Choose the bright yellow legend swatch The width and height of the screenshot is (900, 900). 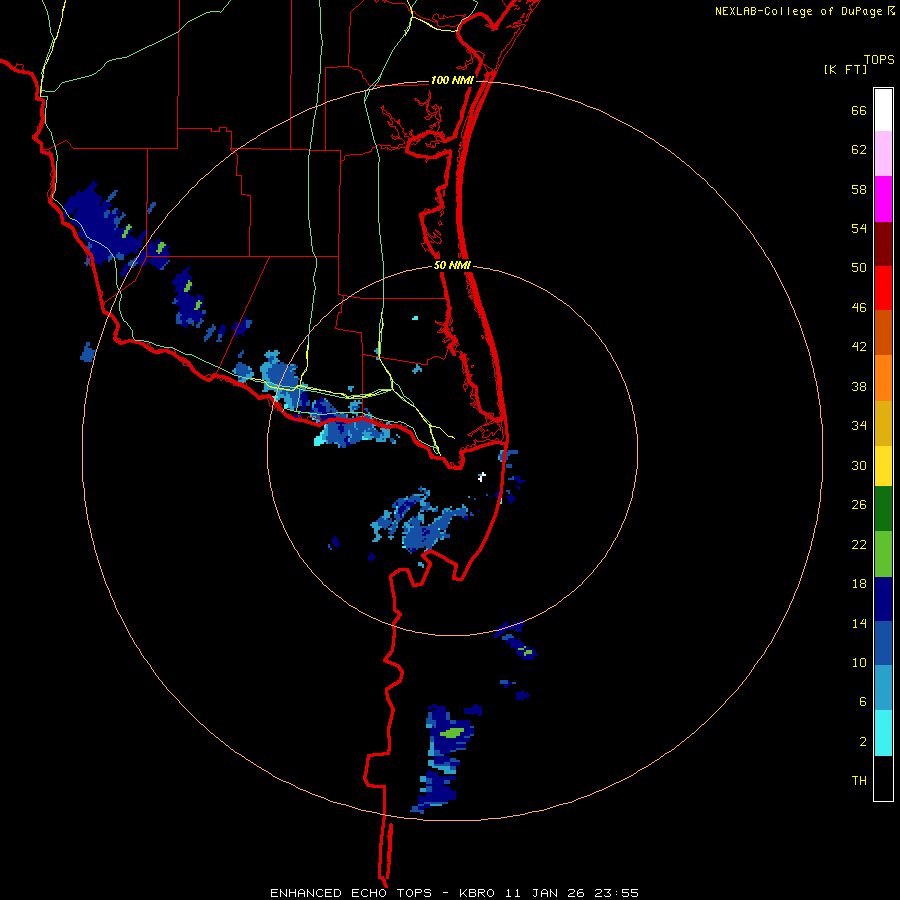point(883,466)
